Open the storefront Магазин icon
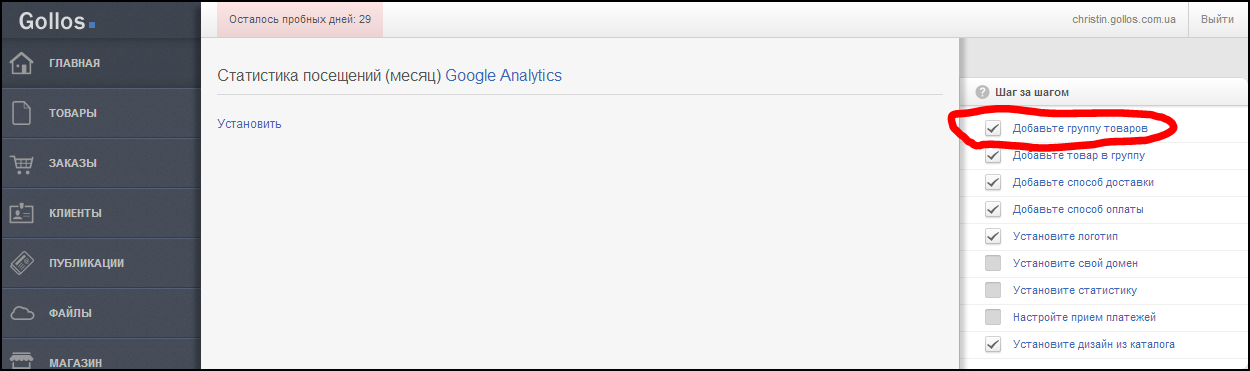Screen dimensions: 1250x371 (x=22, y=359)
